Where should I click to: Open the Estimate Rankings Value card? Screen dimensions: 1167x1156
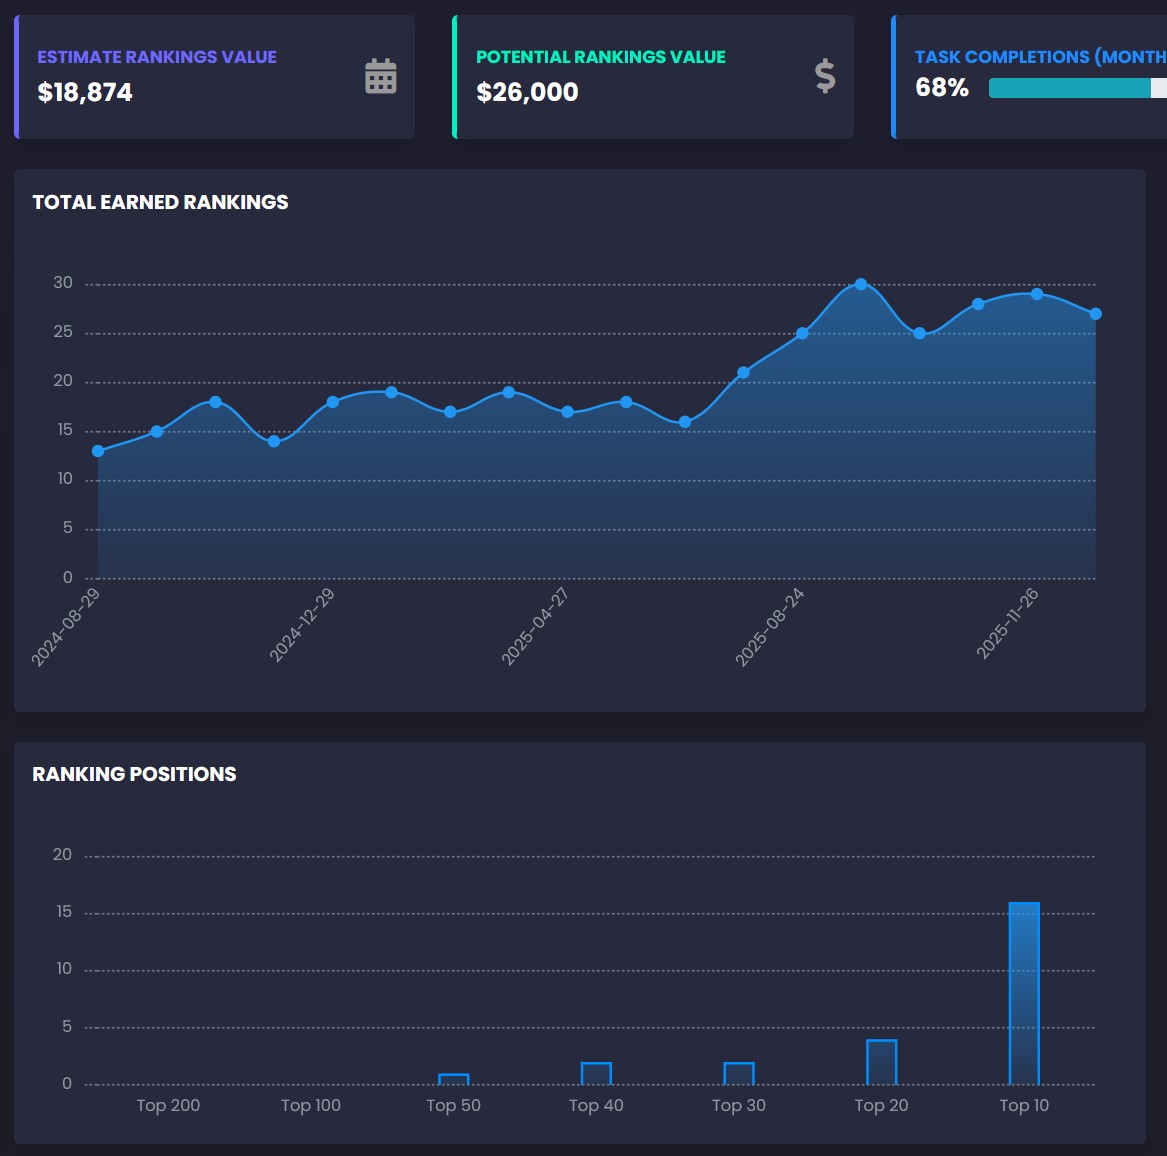click(x=214, y=77)
